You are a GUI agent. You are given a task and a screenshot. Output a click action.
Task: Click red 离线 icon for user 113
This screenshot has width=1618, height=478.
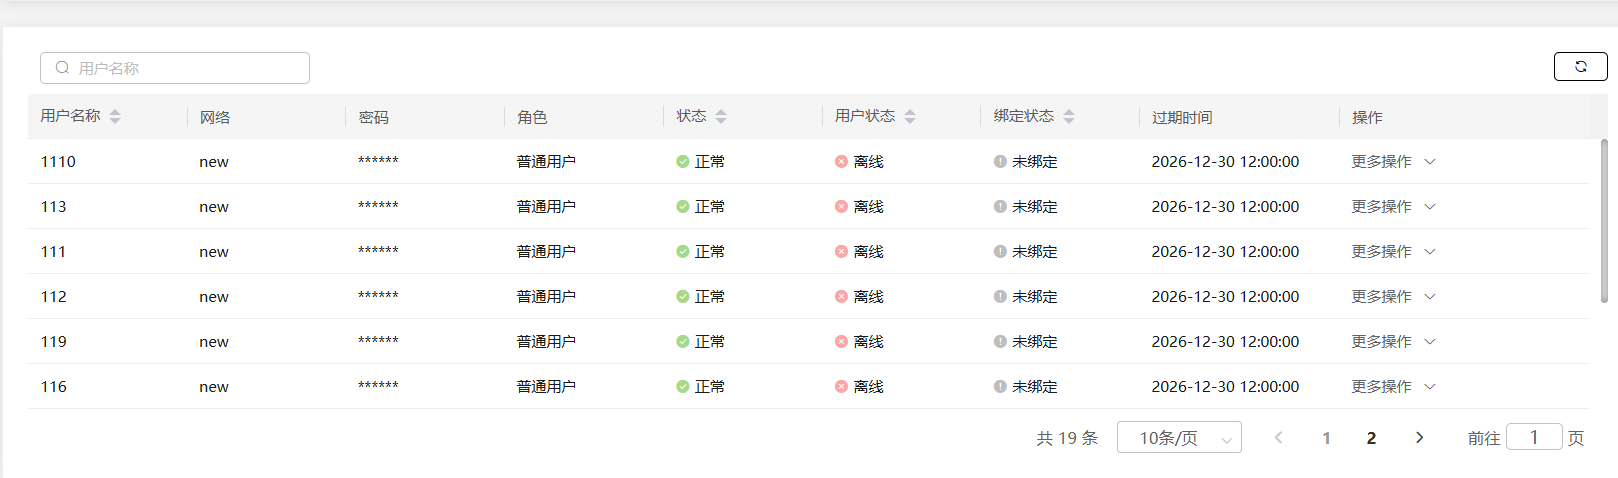click(842, 207)
